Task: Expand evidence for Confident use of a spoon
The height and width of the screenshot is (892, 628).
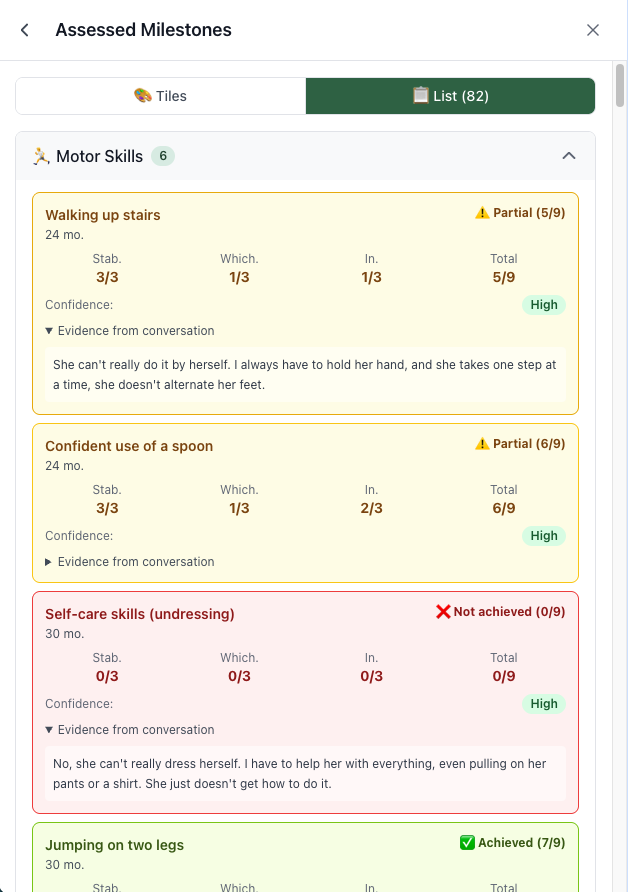Action: (130, 562)
